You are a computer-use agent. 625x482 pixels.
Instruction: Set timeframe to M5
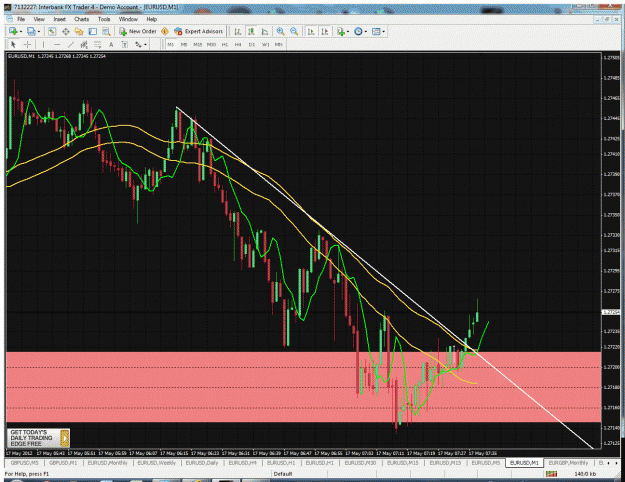(184, 45)
